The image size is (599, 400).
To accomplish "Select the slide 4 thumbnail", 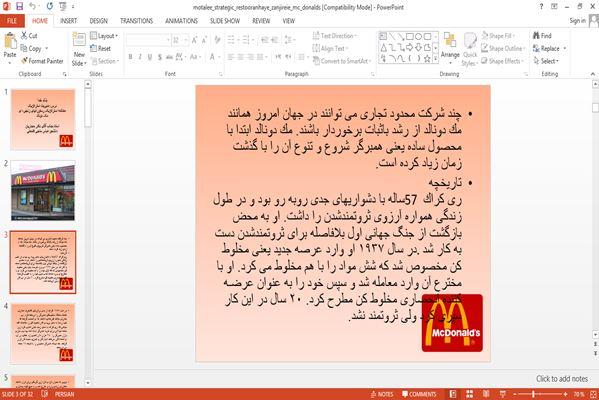I will [43, 334].
